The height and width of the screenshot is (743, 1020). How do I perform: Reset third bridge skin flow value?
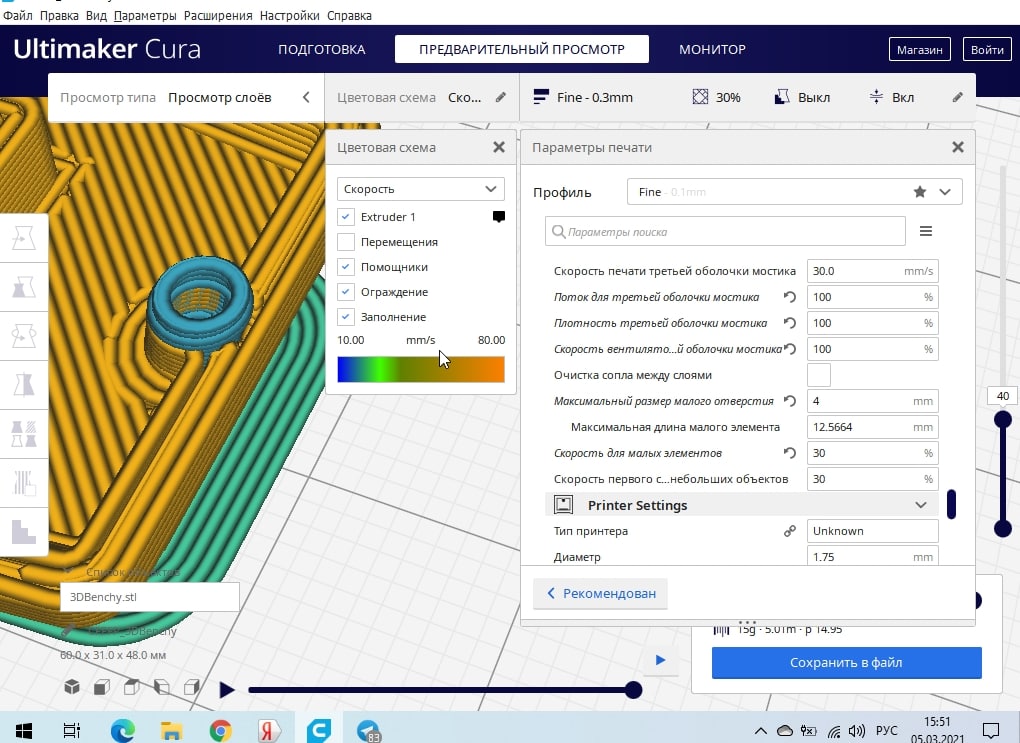tap(790, 297)
